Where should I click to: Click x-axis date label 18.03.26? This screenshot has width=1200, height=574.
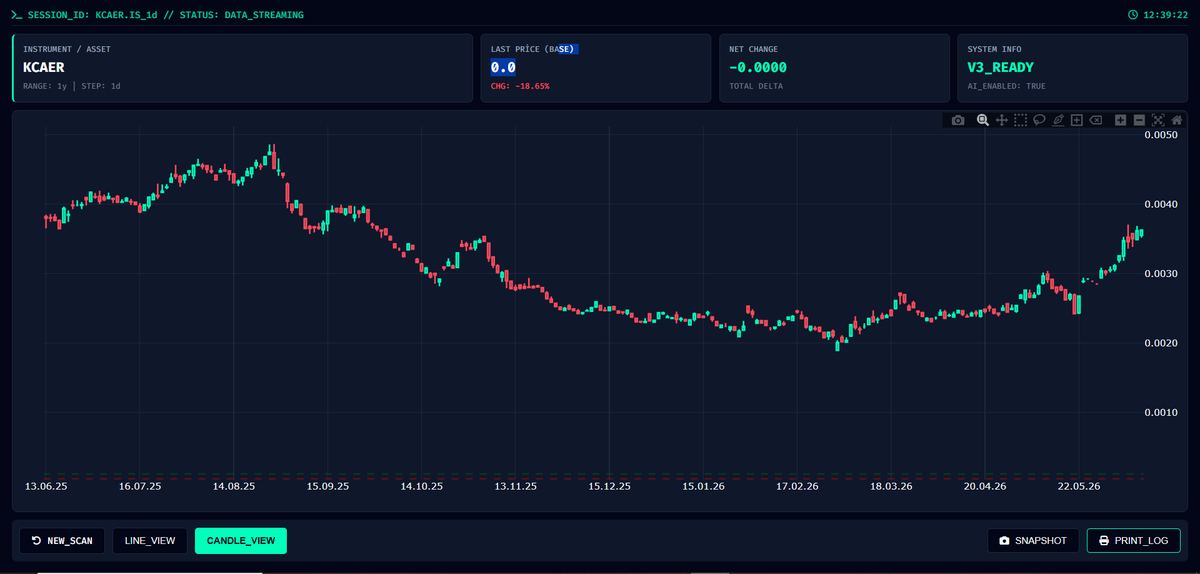coord(891,487)
